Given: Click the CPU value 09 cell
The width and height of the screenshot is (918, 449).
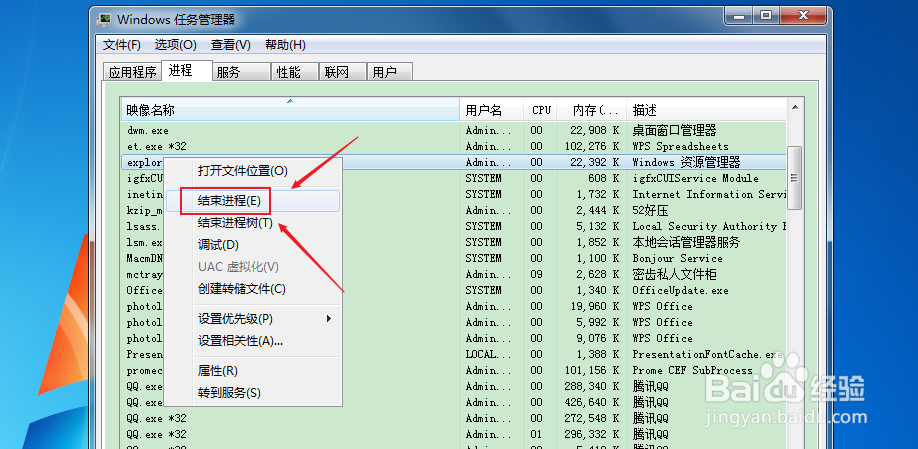Looking at the screenshot, I should pos(536,274).
